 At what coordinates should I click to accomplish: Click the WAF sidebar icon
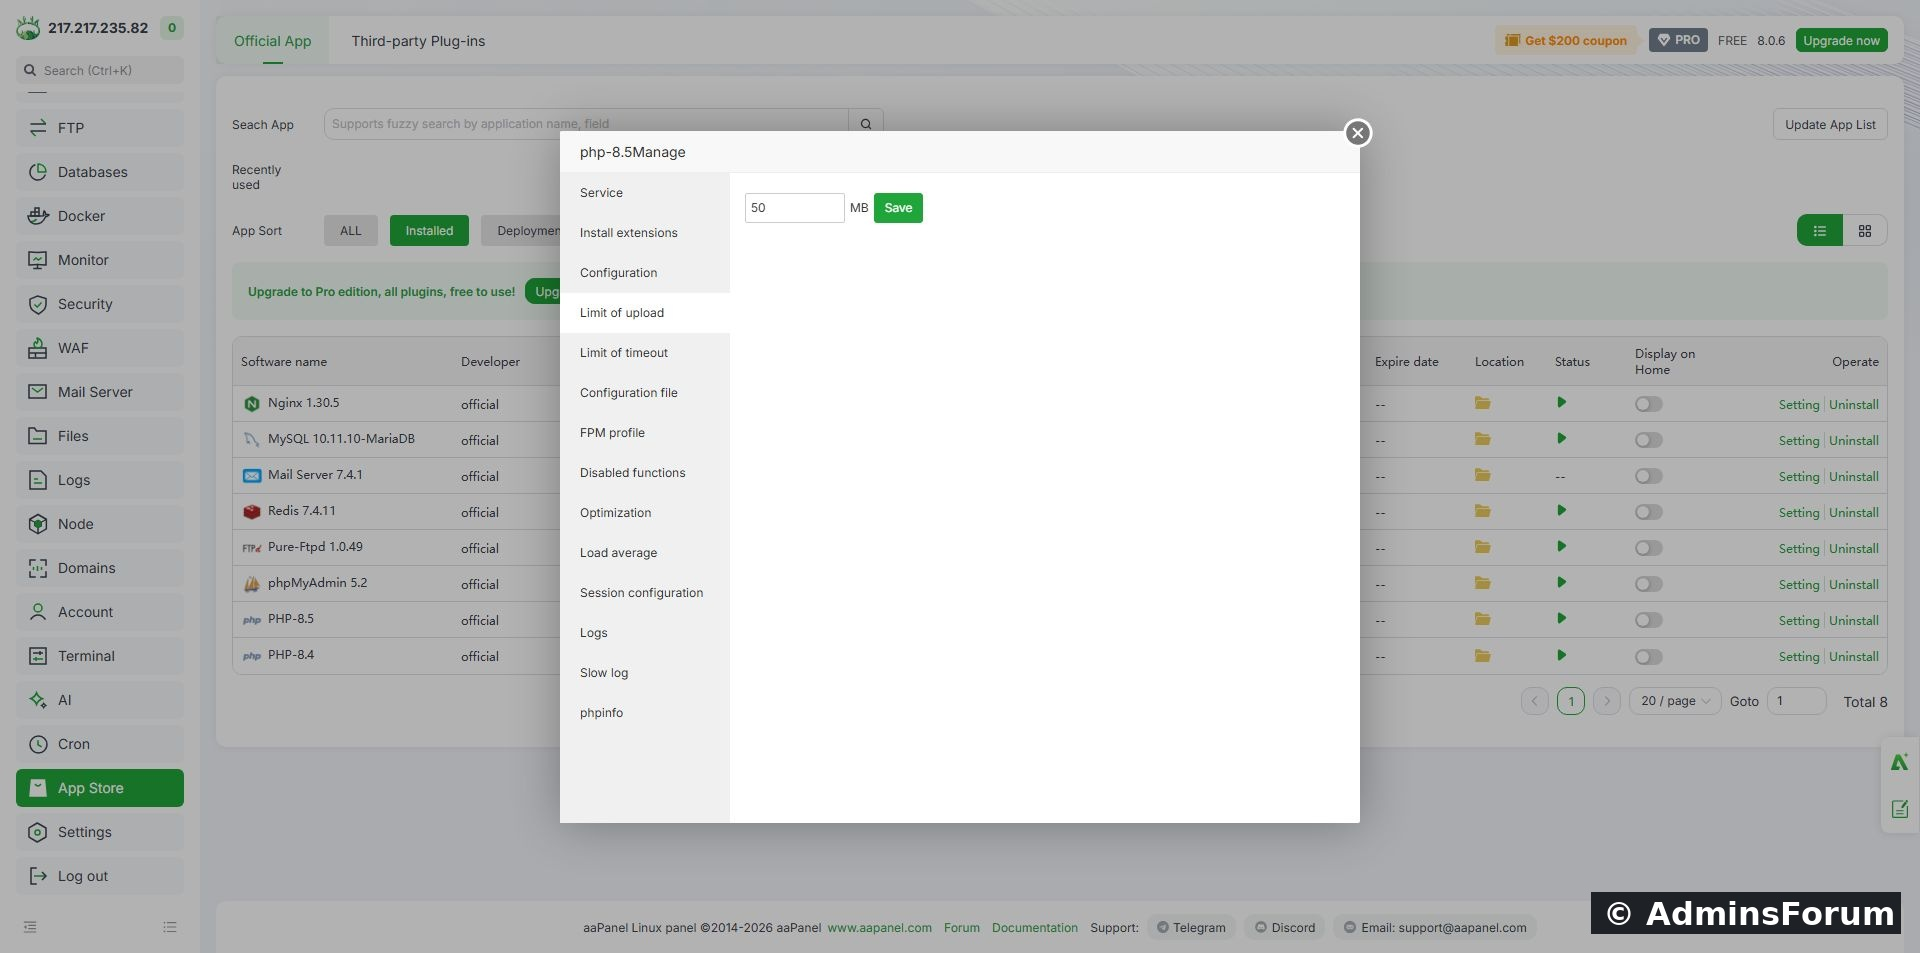(38, 348)
